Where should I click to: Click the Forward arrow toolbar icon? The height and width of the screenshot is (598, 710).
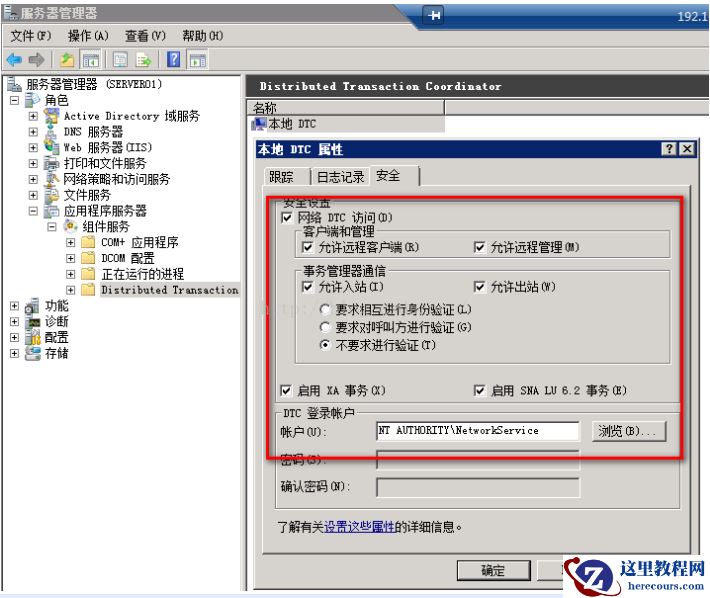click(36, 59)
